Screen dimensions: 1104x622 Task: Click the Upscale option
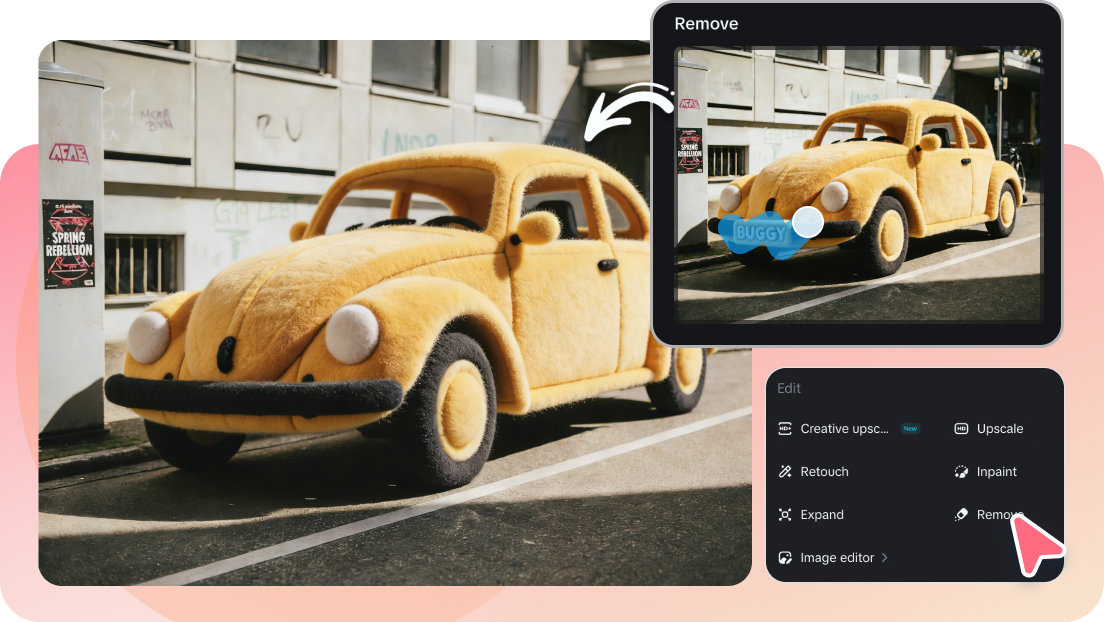point(1000,428)
